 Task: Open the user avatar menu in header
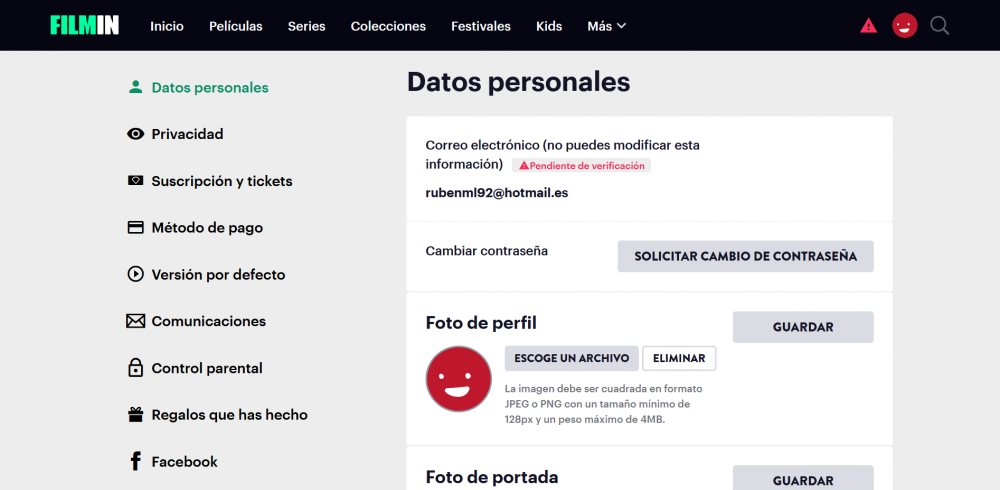coord(904,26)
